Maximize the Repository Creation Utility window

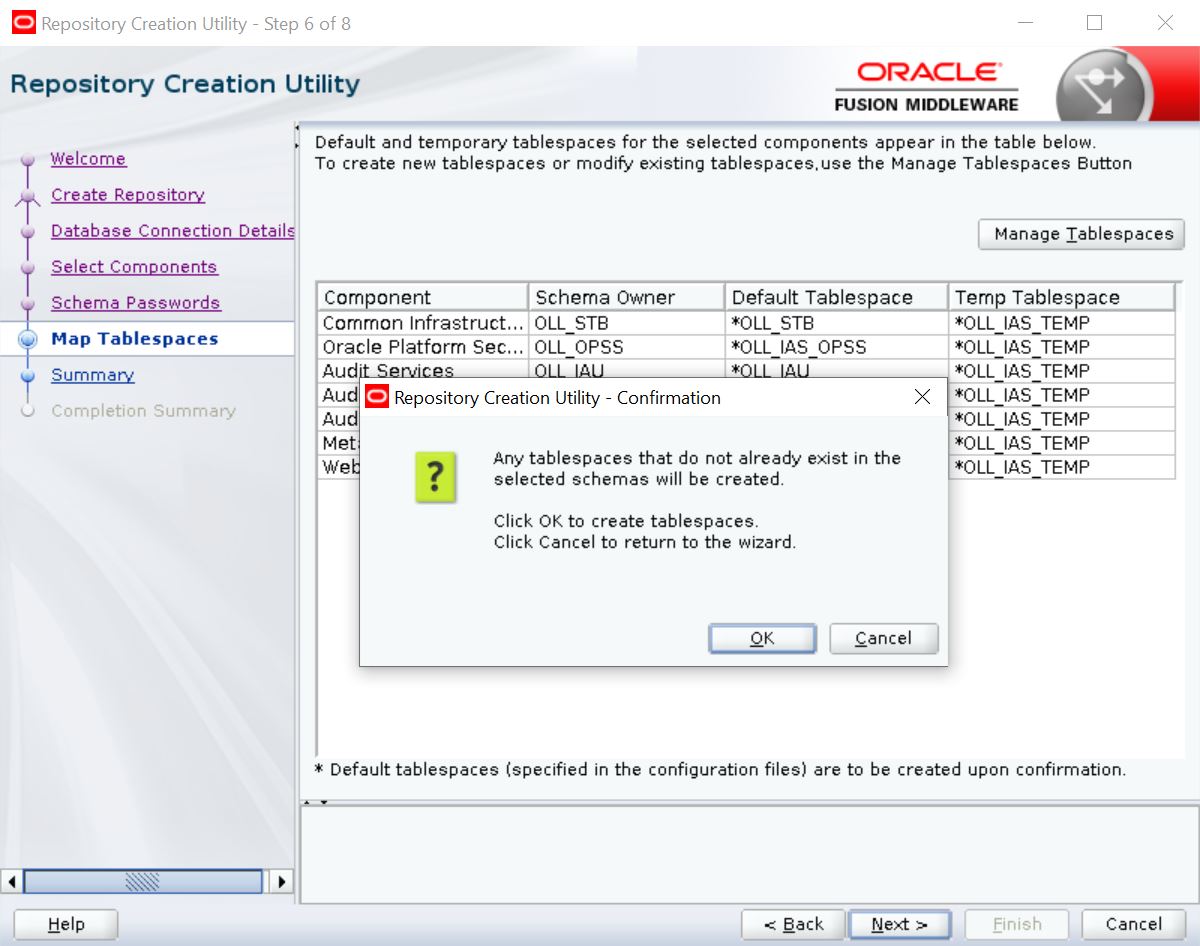(1094, 22)
